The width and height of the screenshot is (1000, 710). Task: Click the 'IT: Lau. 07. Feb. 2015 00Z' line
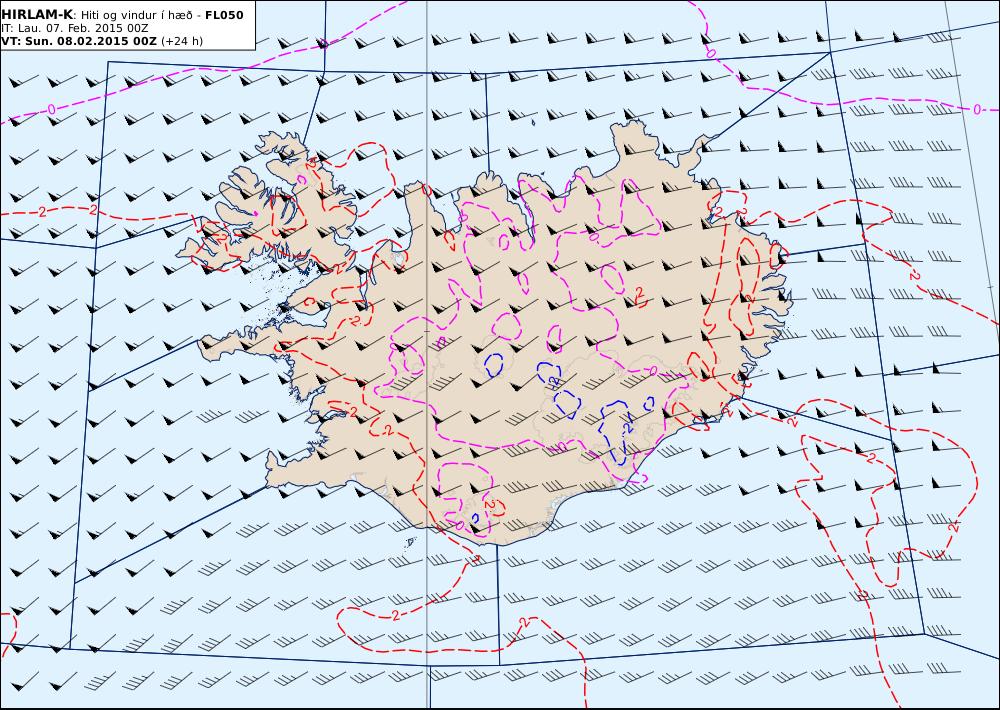(x=75, y=29)
